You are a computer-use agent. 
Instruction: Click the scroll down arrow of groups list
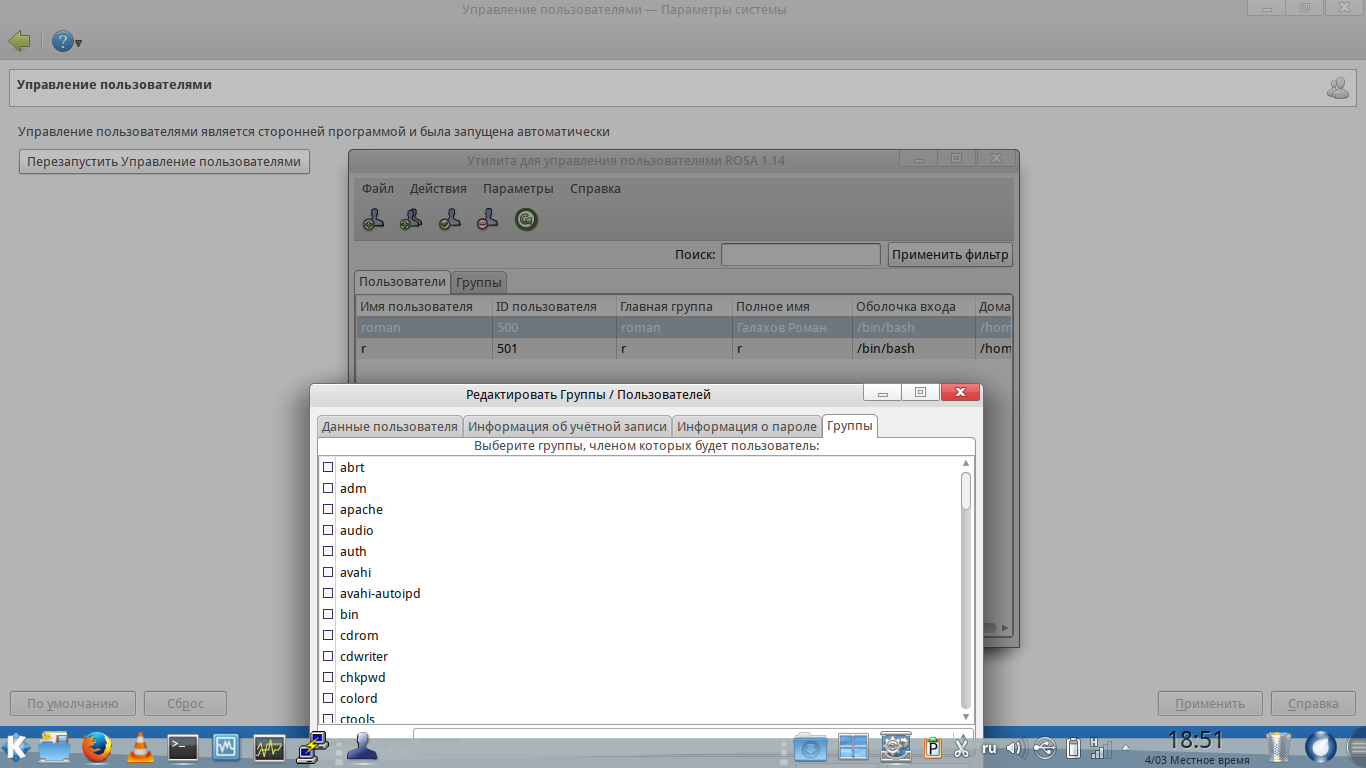966,716
